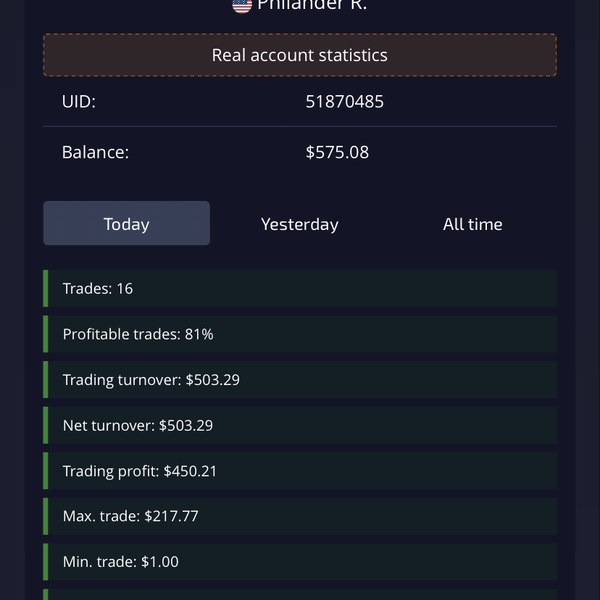
Task: Click the green marker beside Min. trade row
Action: pyautogui.click(x=45, y=562)
